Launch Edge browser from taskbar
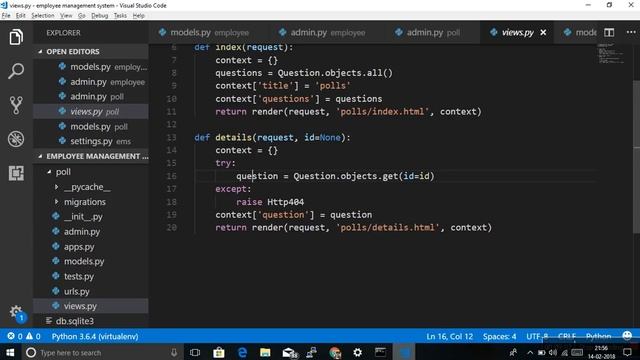Viewport: 640px width, 360px height. (242, 352)
